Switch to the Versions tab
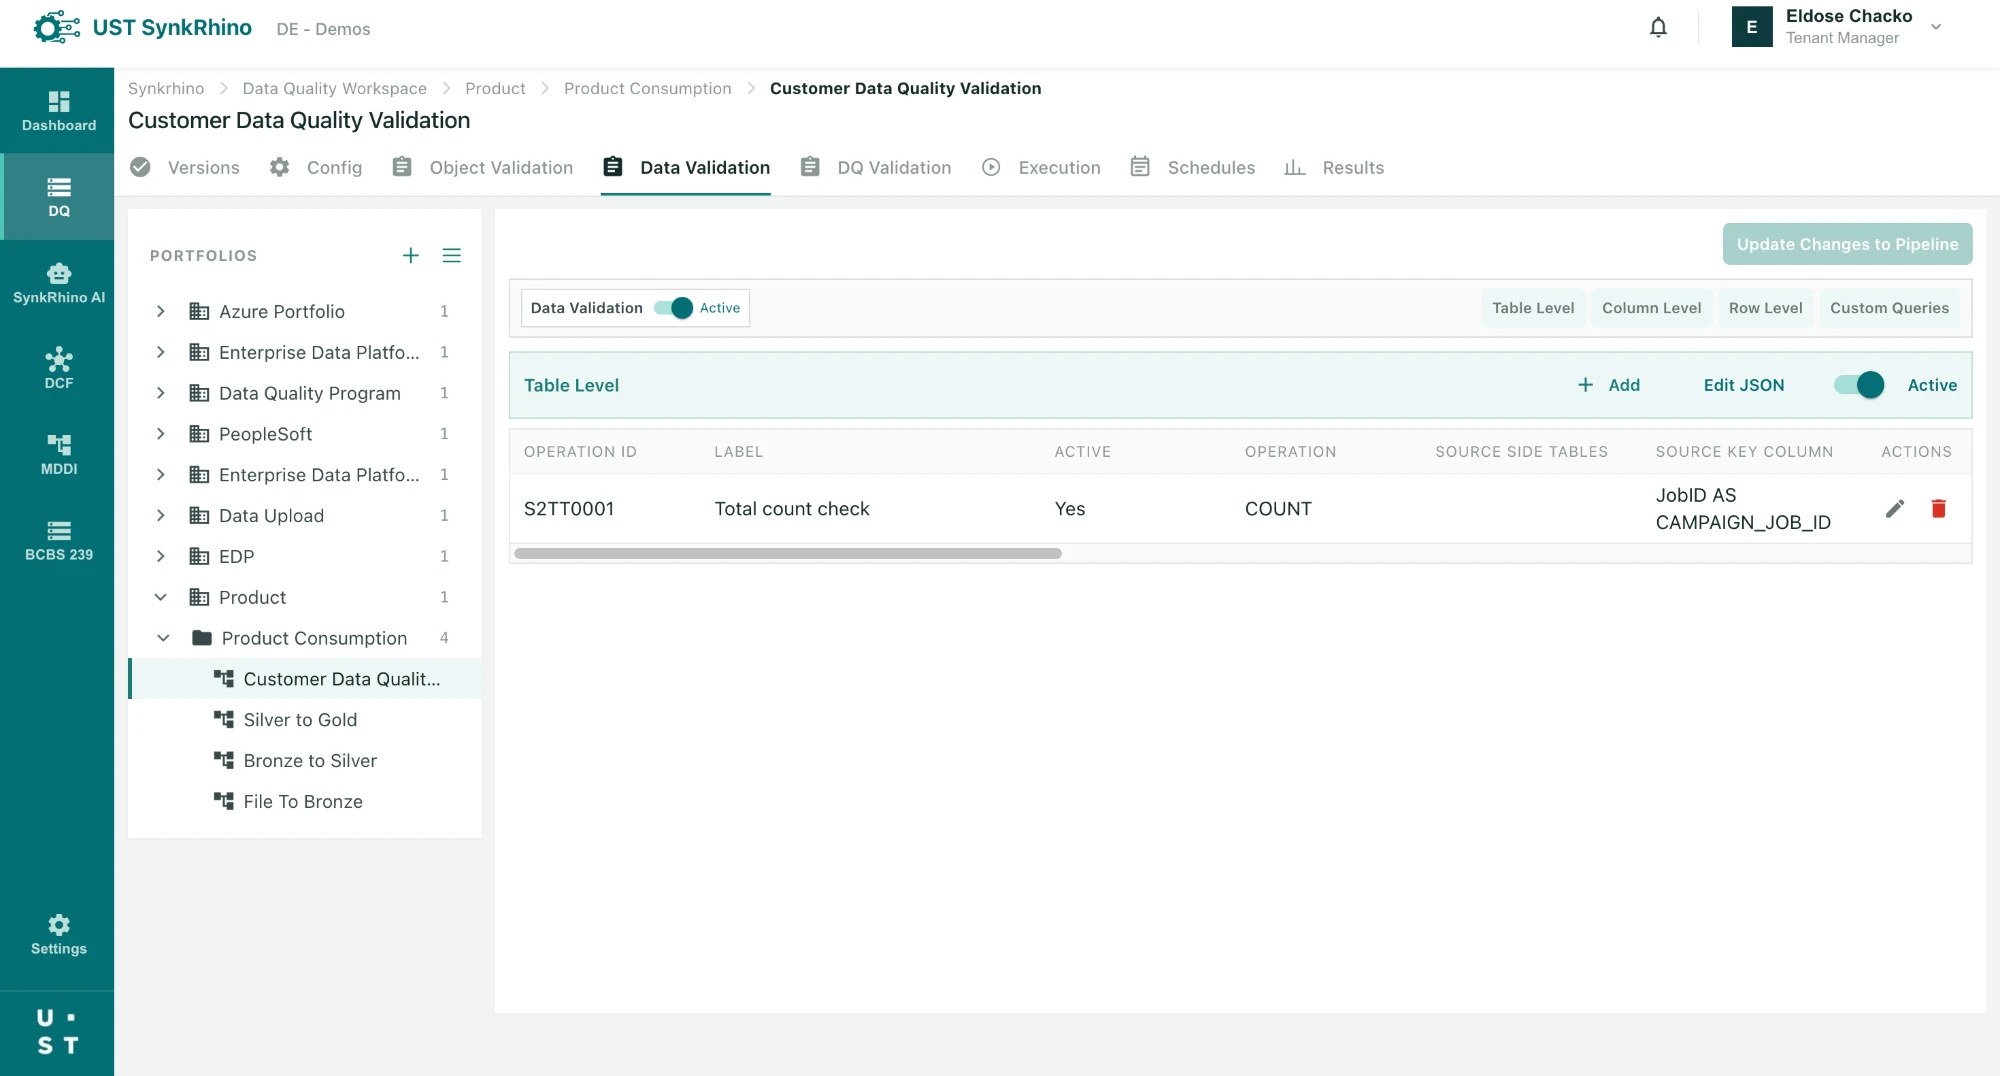Viewport: 2000px width, 1076px height. (x=185, y=168)
